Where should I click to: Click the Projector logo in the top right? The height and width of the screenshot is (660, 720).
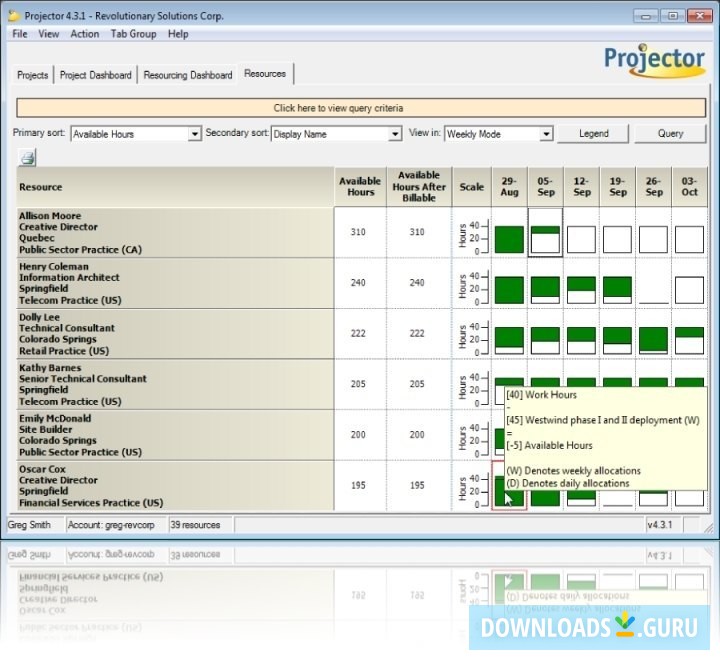point(655,60)
